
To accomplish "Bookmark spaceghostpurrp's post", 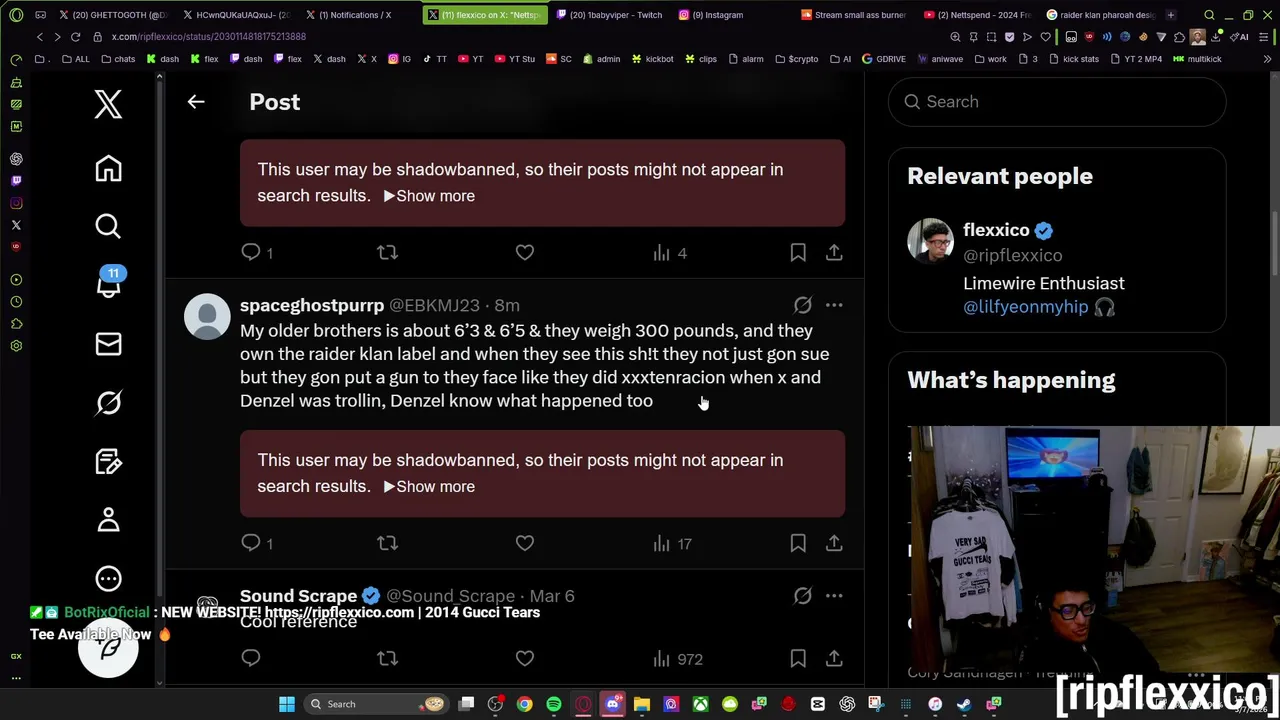I will pos(798,543).
